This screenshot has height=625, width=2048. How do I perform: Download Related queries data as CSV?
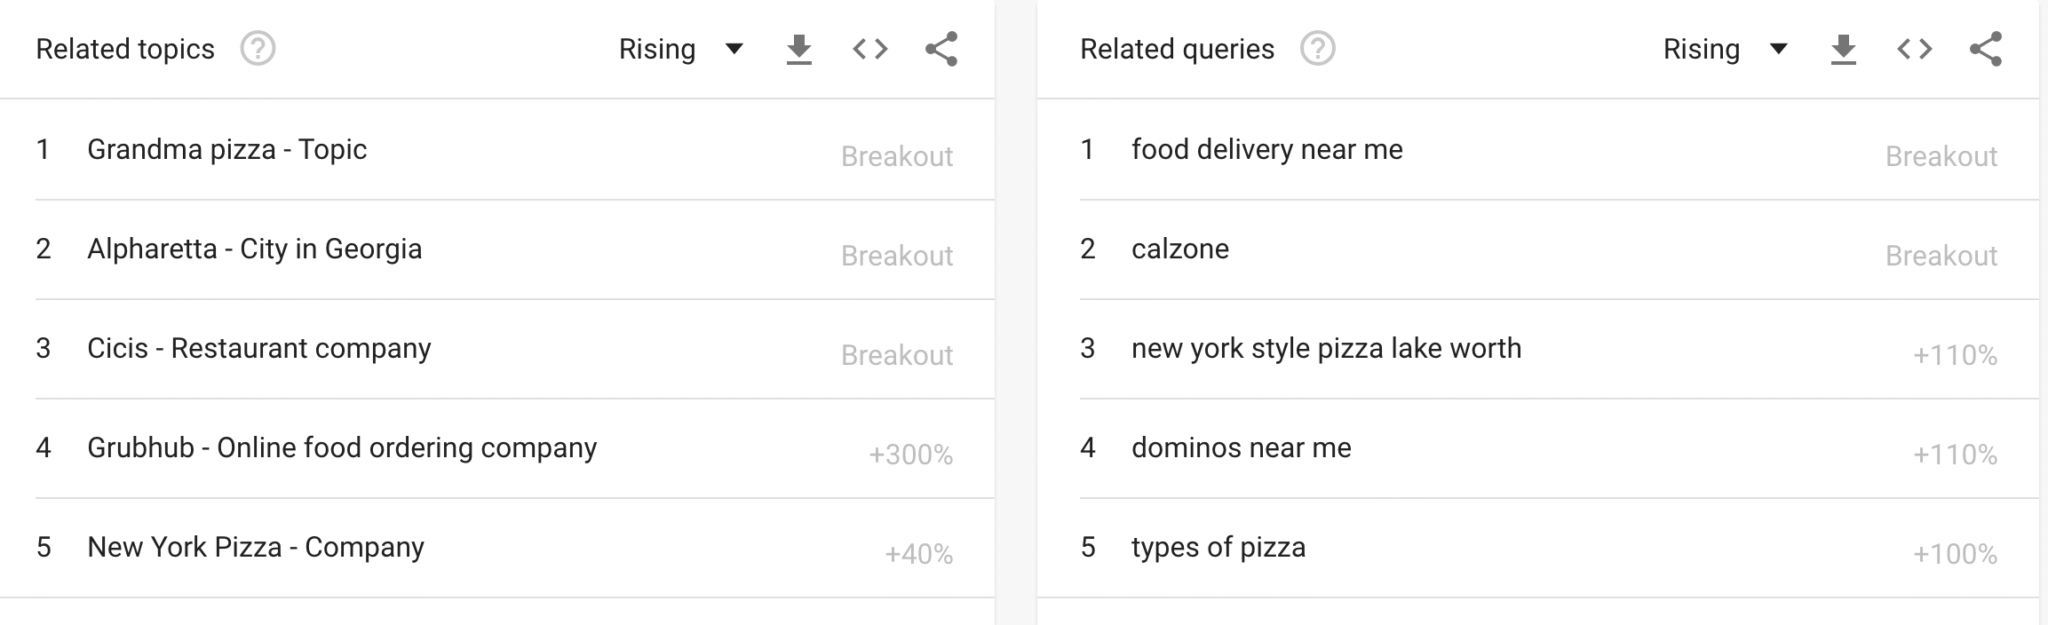(1843, 49)
